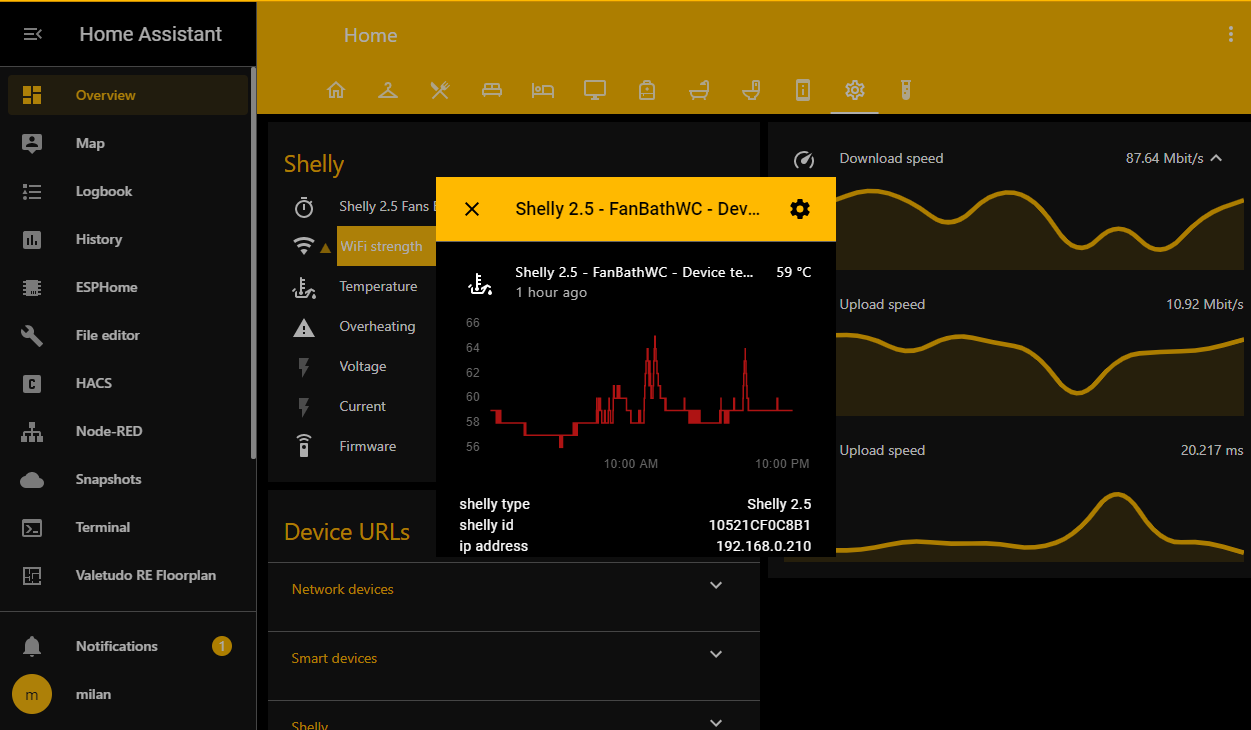
Task: Switch to the fork and knife kitchen tab
Action: pyautogui.click(x=440, y=90)
